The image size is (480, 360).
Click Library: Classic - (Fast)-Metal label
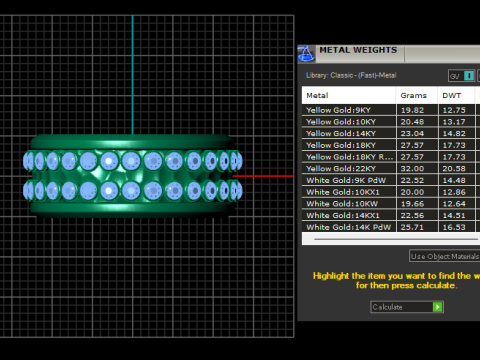pyautogui.click(x=351, y=75)
